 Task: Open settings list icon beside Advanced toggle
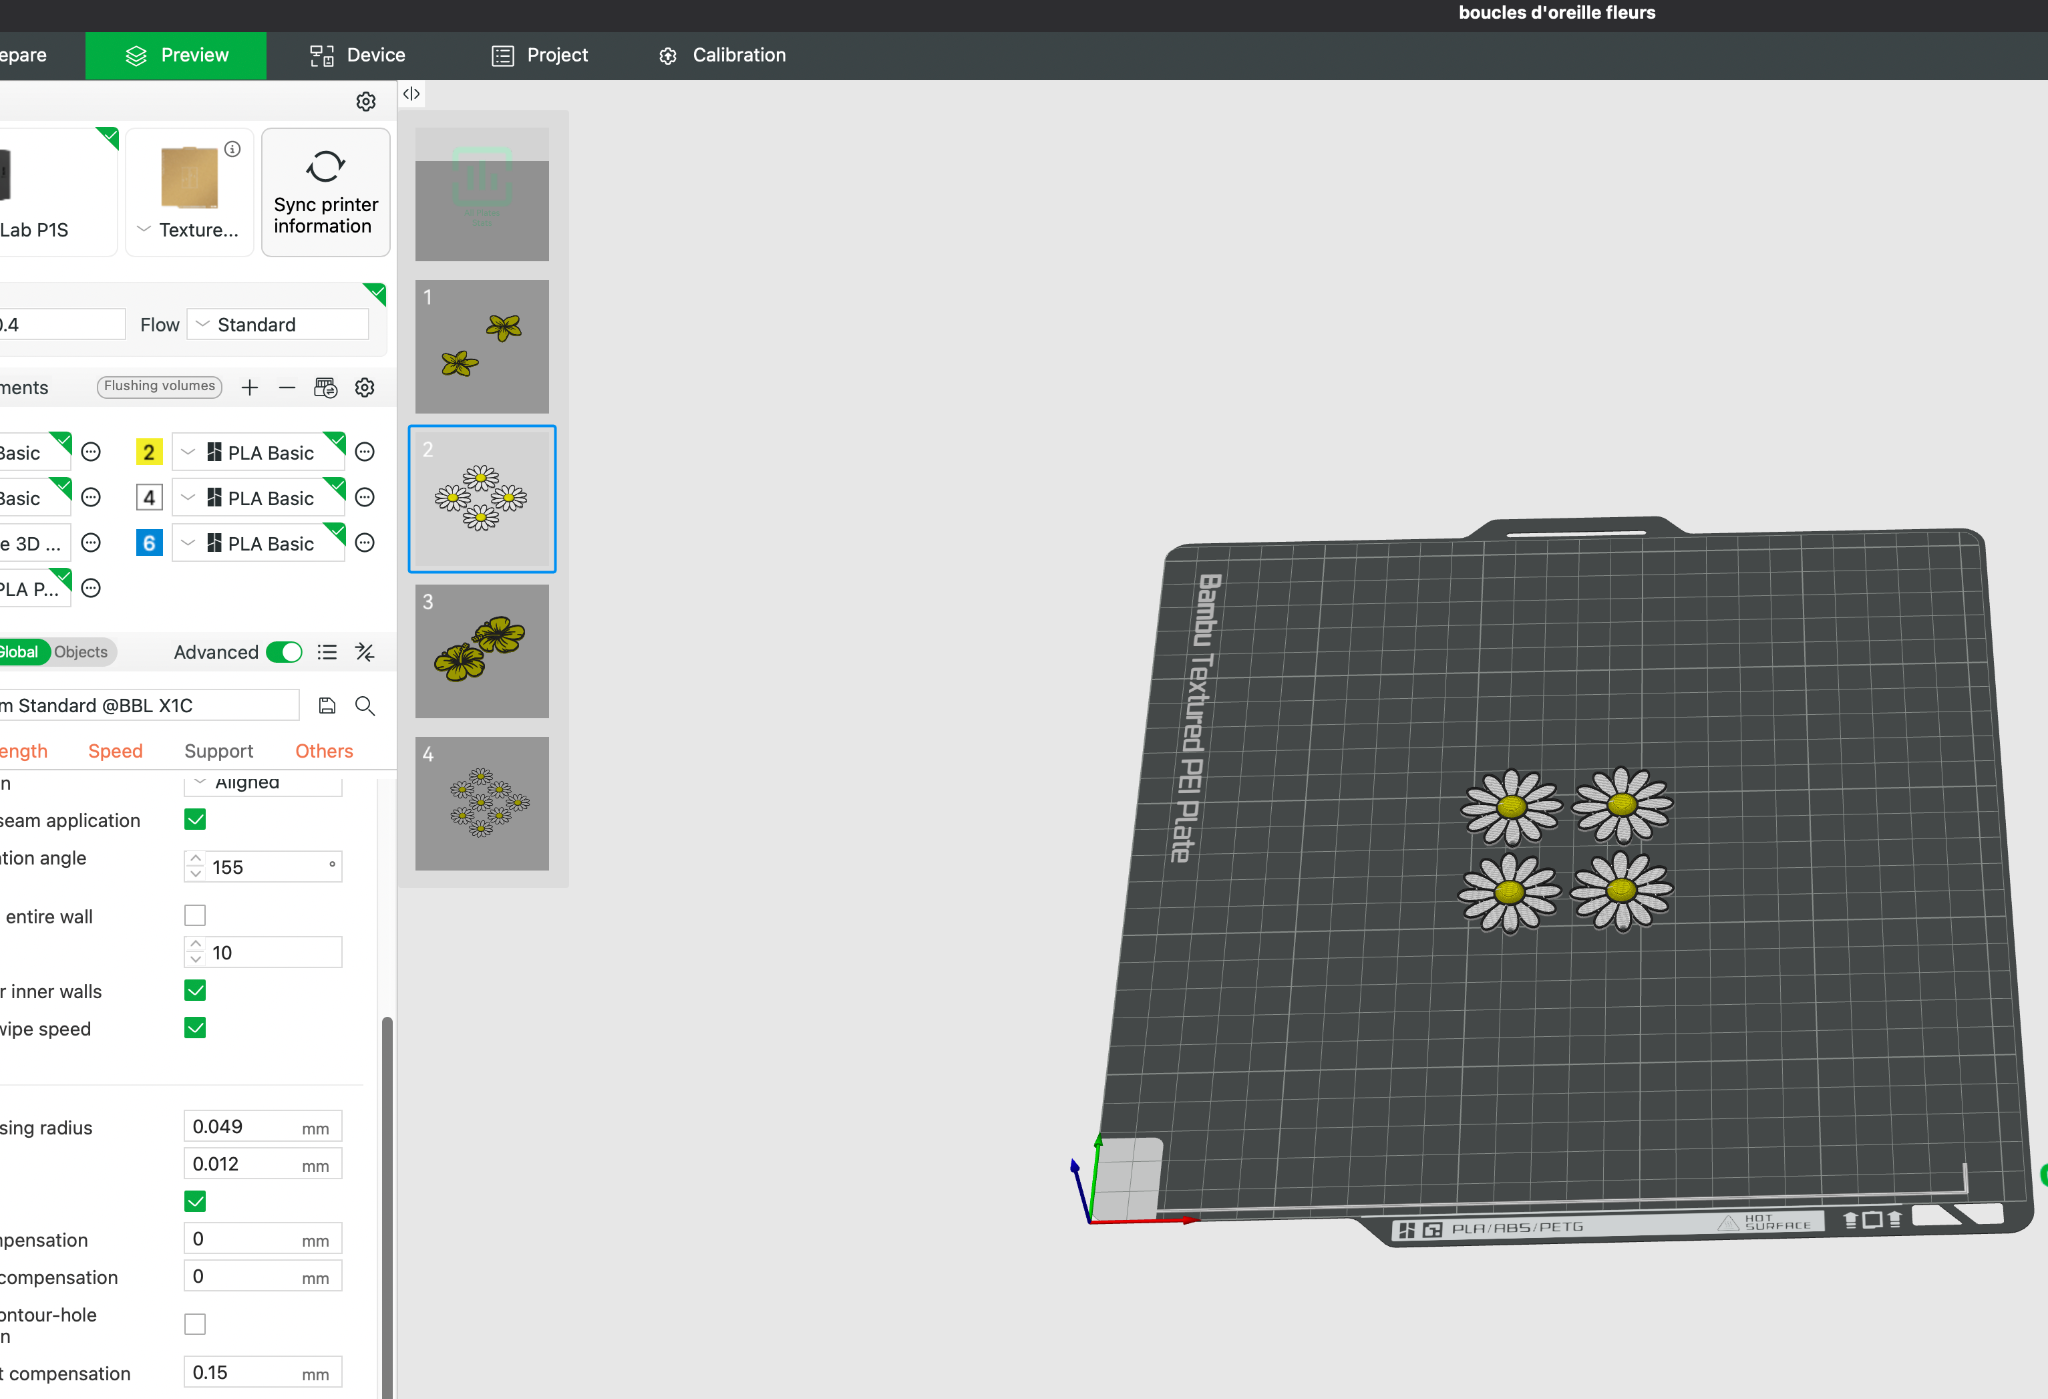(x=327, y=652)
